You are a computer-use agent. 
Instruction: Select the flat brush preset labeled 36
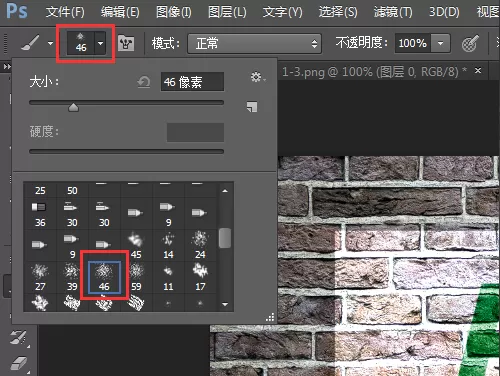coord(40,214)
